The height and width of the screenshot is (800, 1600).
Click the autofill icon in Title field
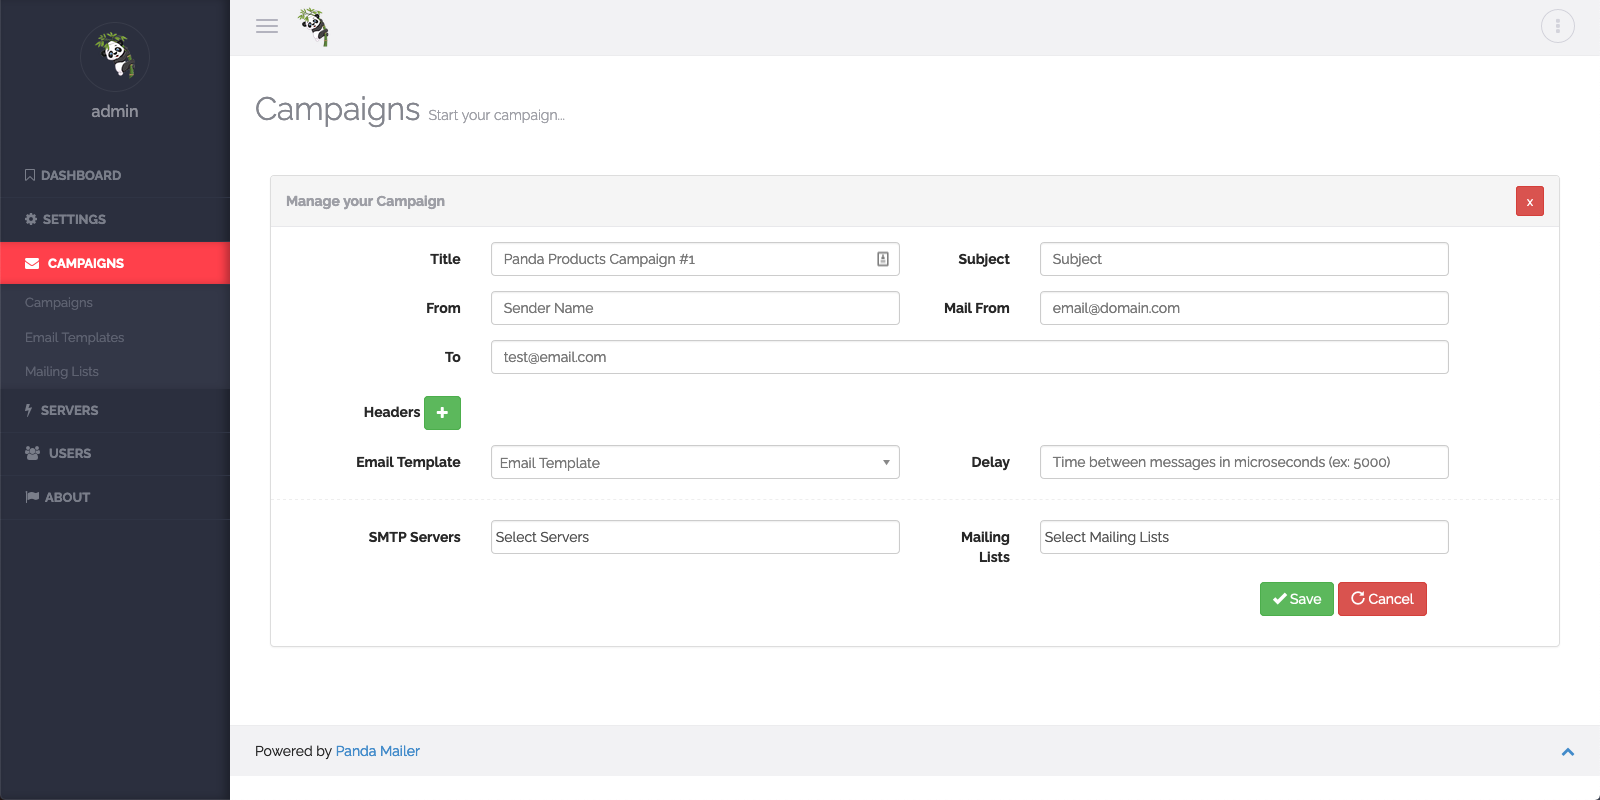883,259
